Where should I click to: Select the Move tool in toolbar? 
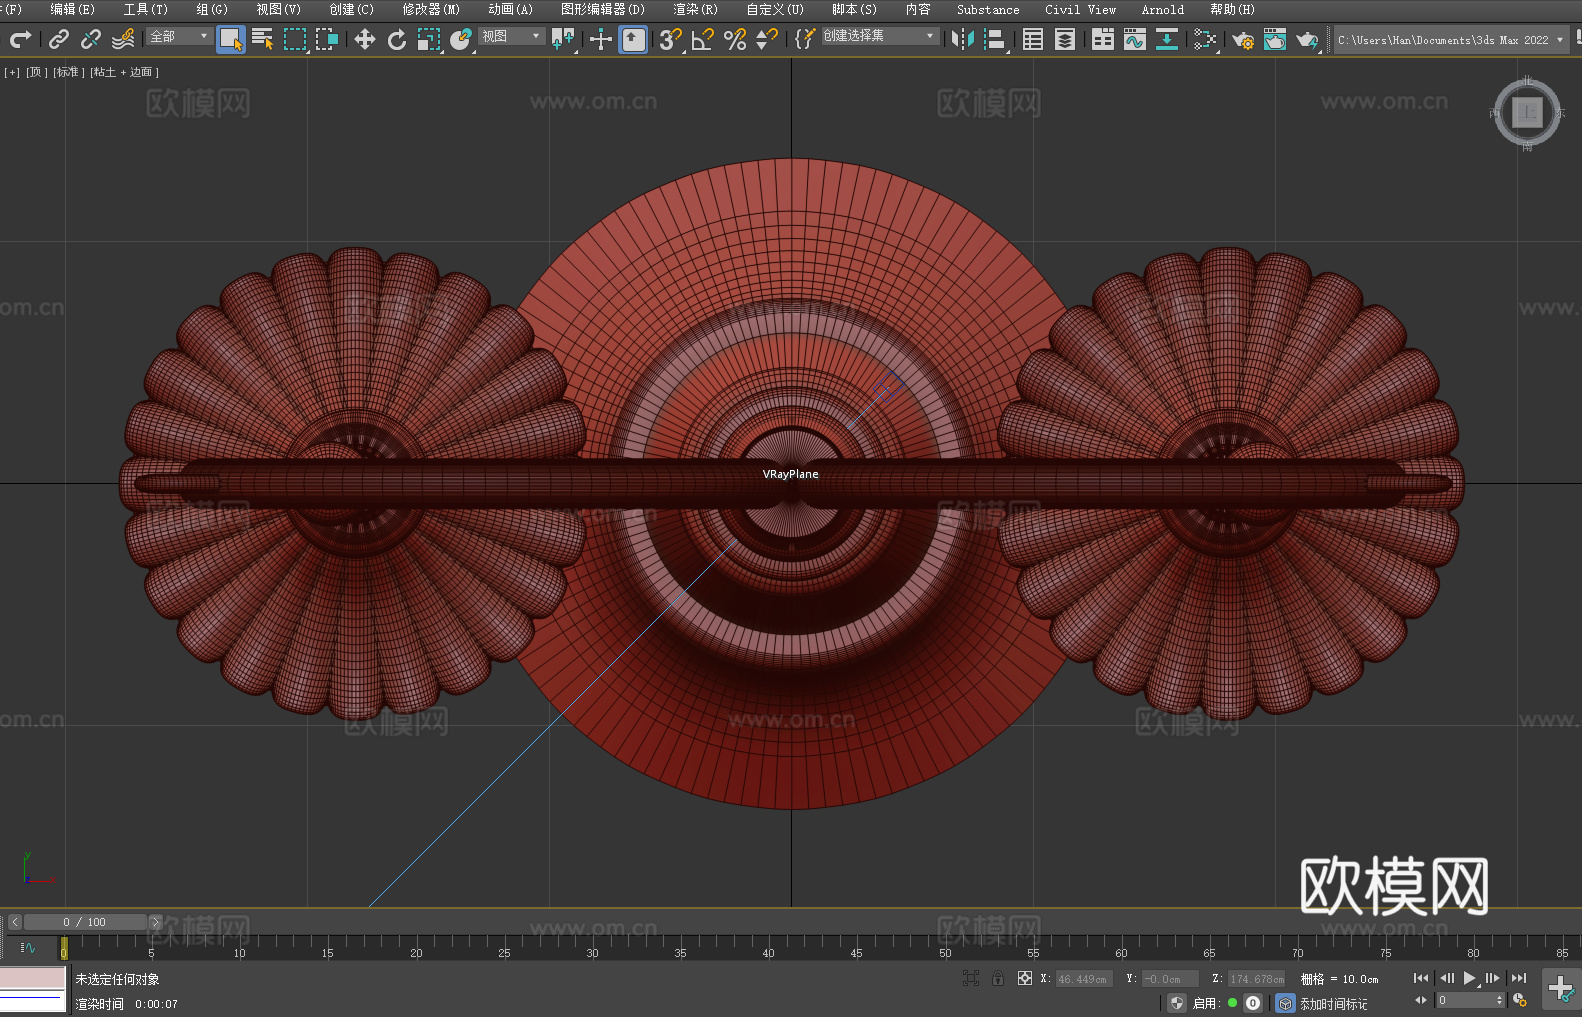[x=365, y=40]
